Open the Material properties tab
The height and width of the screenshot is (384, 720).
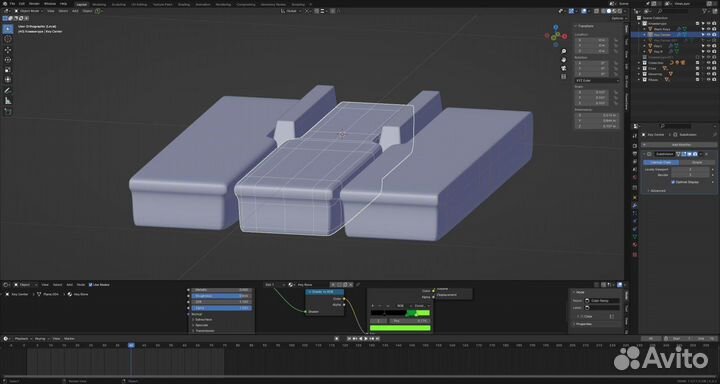pos(635,244)
